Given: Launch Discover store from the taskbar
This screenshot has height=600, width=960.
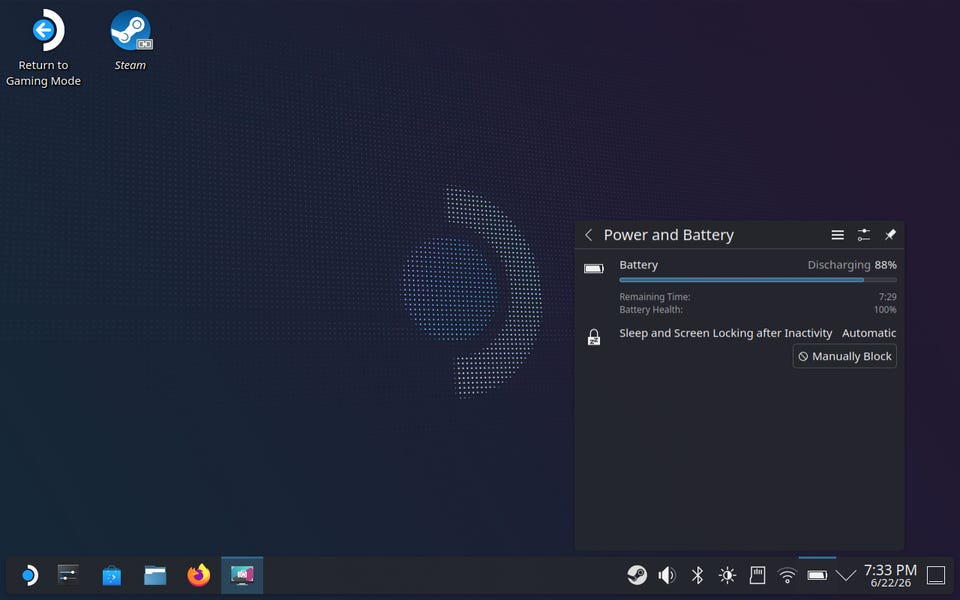Looking at the screenshot, I should (x=111, y=576).
